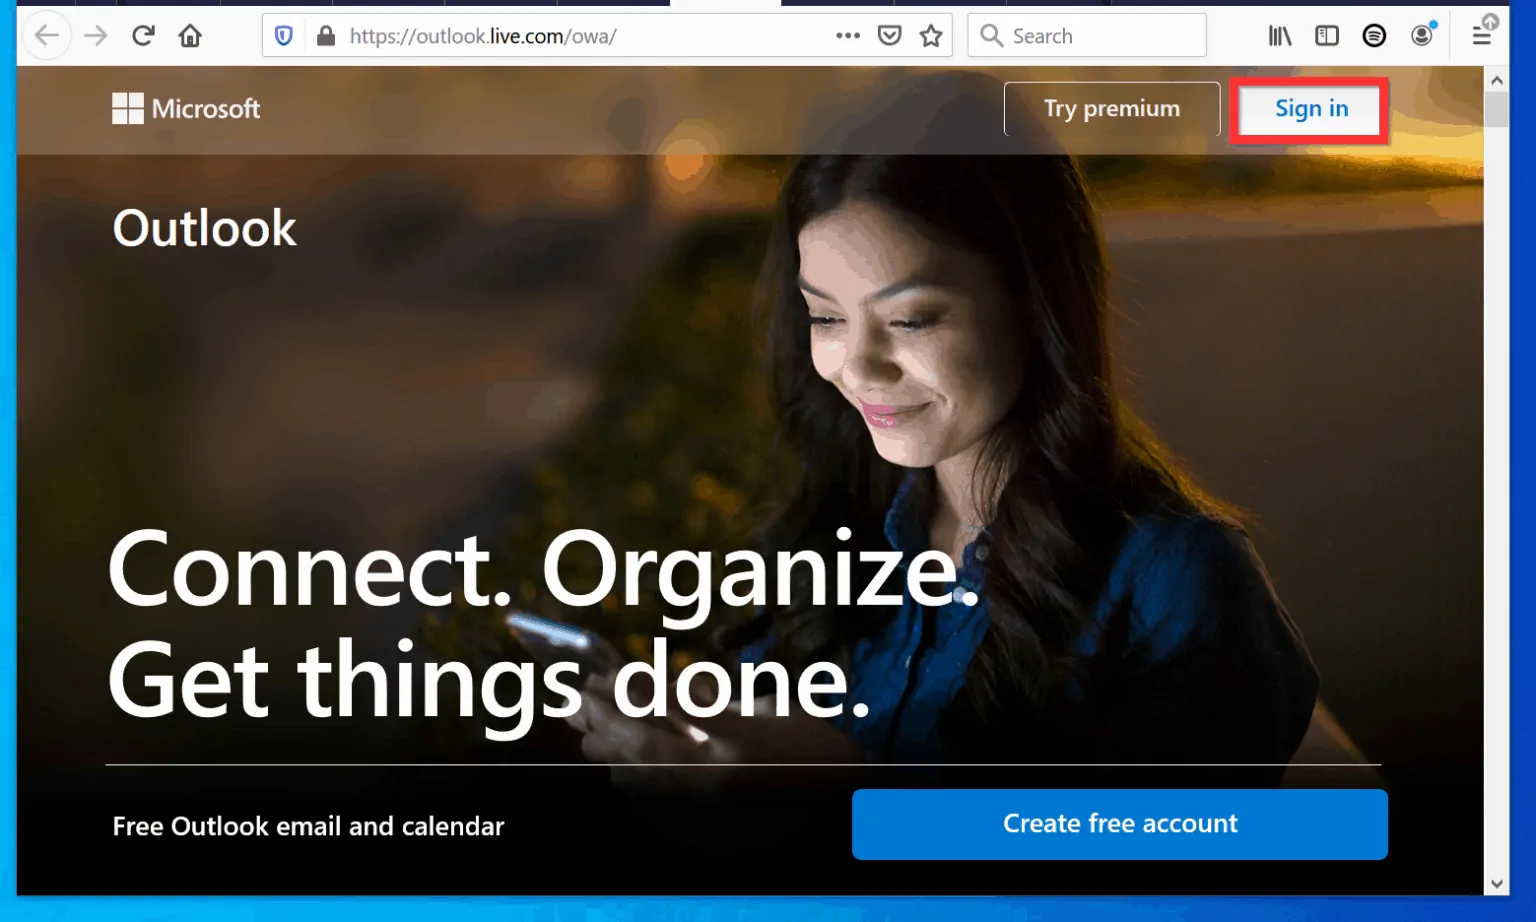1536x922 pixels.
Task: Reload the current page
Action: (143, 36)
